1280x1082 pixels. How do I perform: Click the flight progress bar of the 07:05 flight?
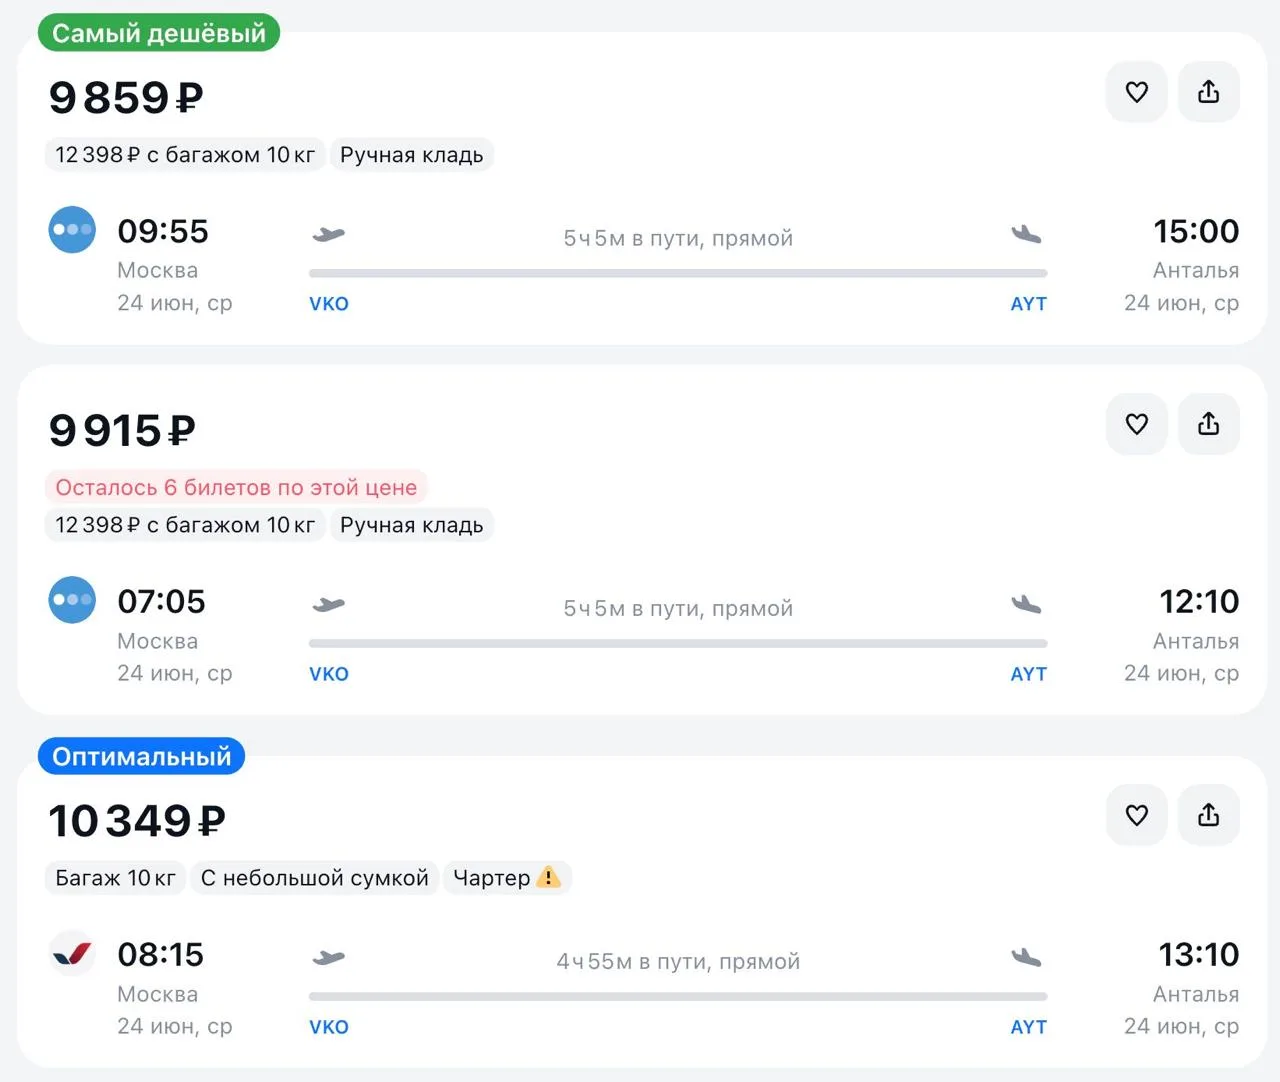(678, 643)
